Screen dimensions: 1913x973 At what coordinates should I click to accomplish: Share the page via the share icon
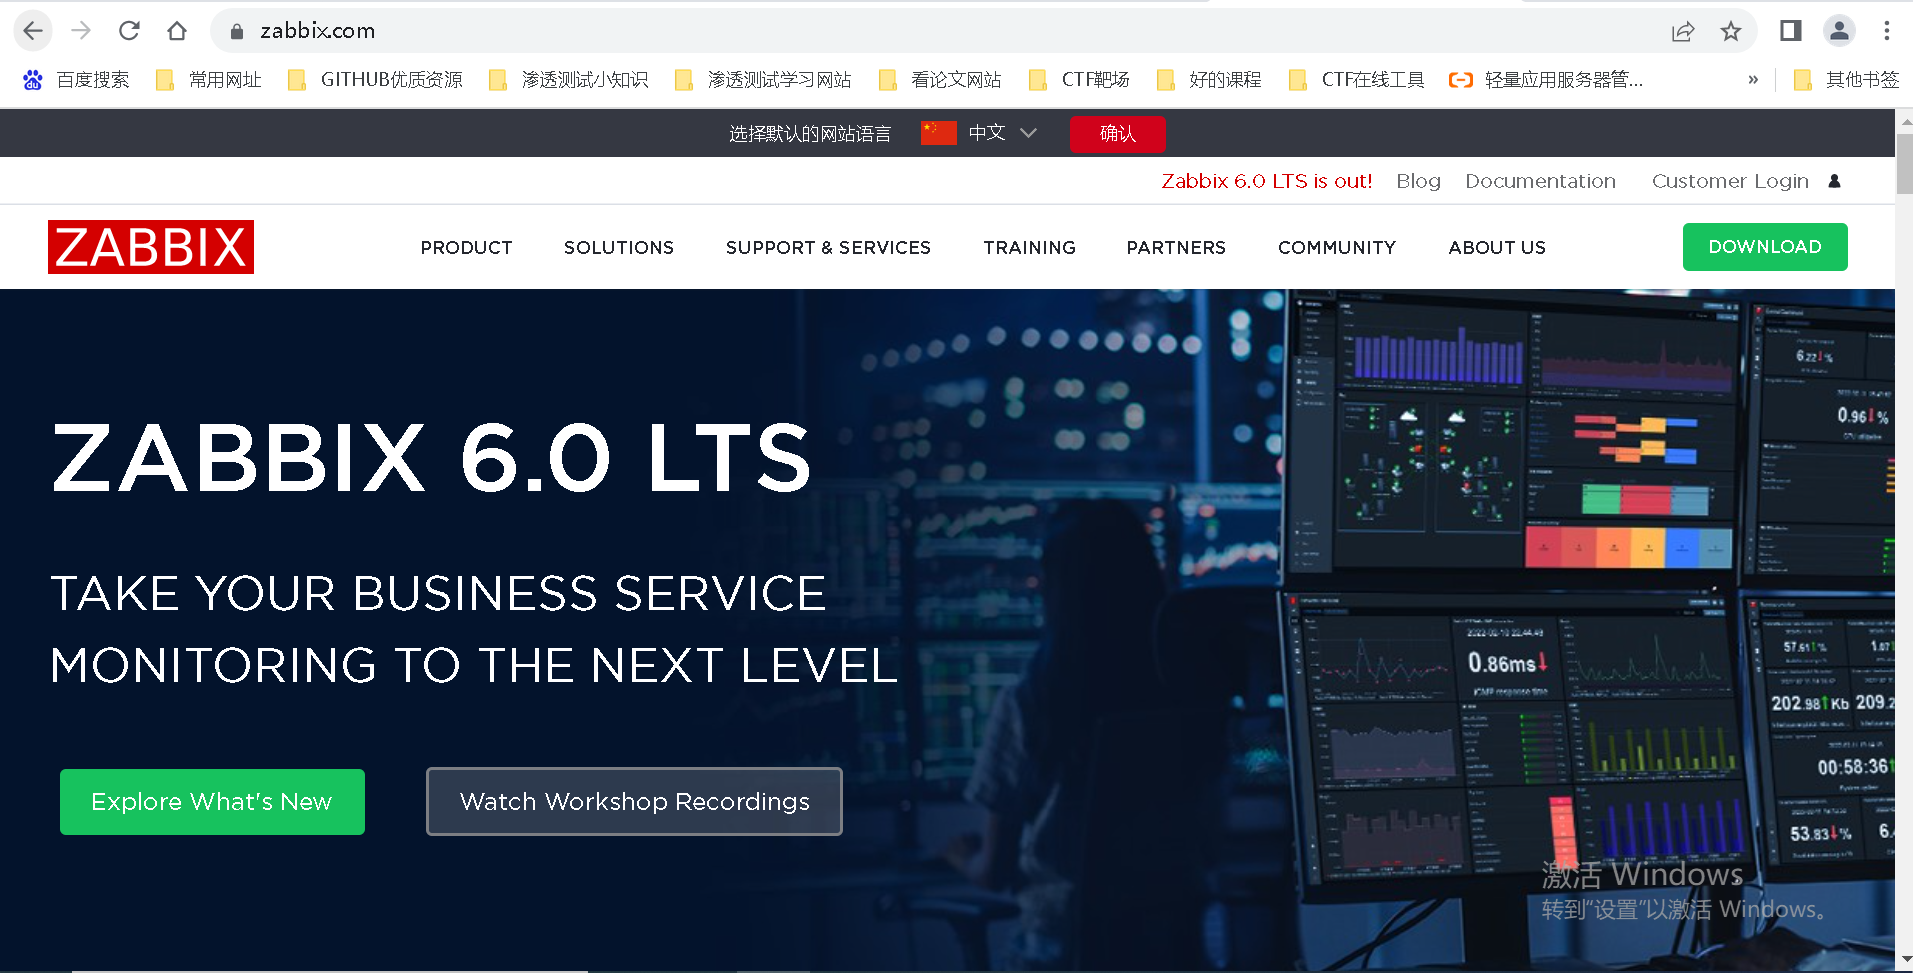click(1683, 31)
